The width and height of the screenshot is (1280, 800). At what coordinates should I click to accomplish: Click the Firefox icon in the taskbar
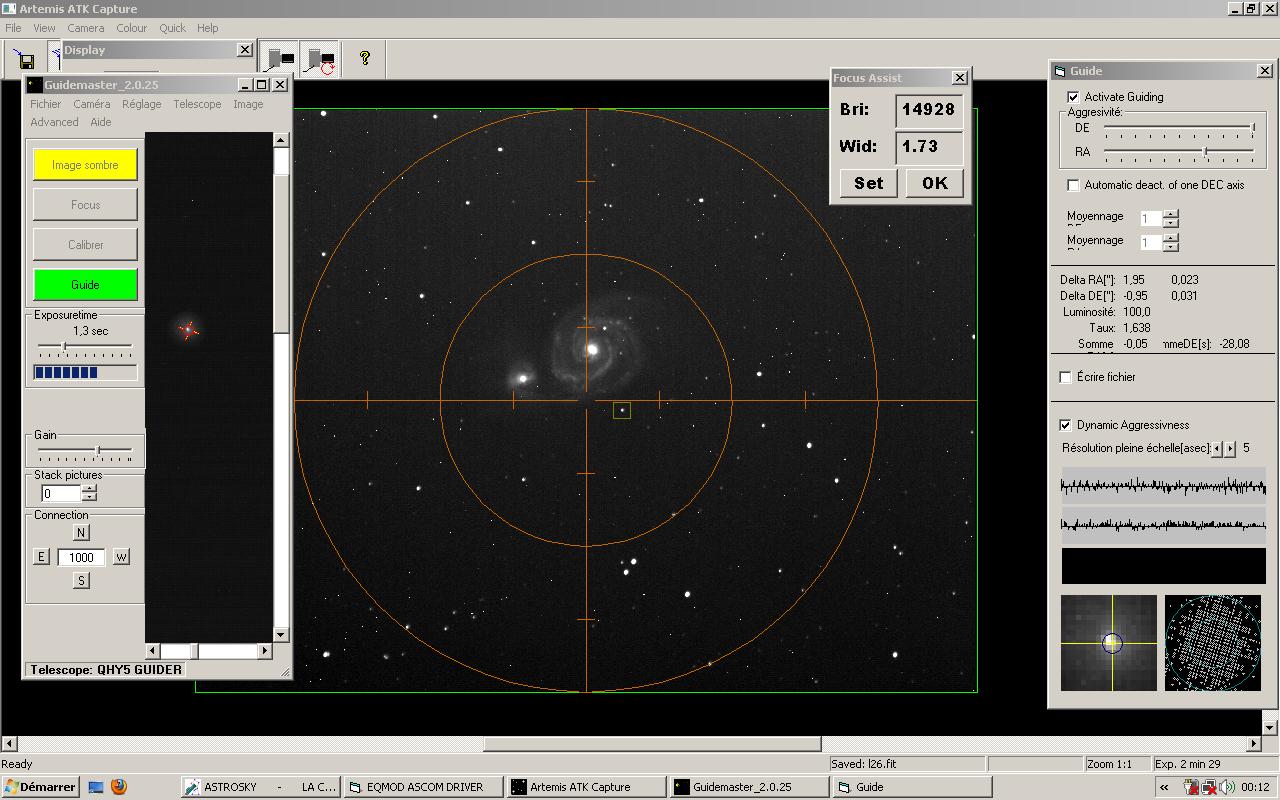tap(119, 787)
